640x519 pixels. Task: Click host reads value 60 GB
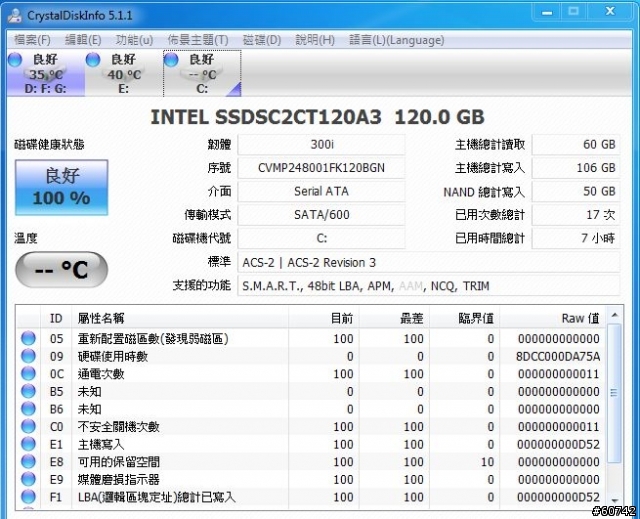576,144
